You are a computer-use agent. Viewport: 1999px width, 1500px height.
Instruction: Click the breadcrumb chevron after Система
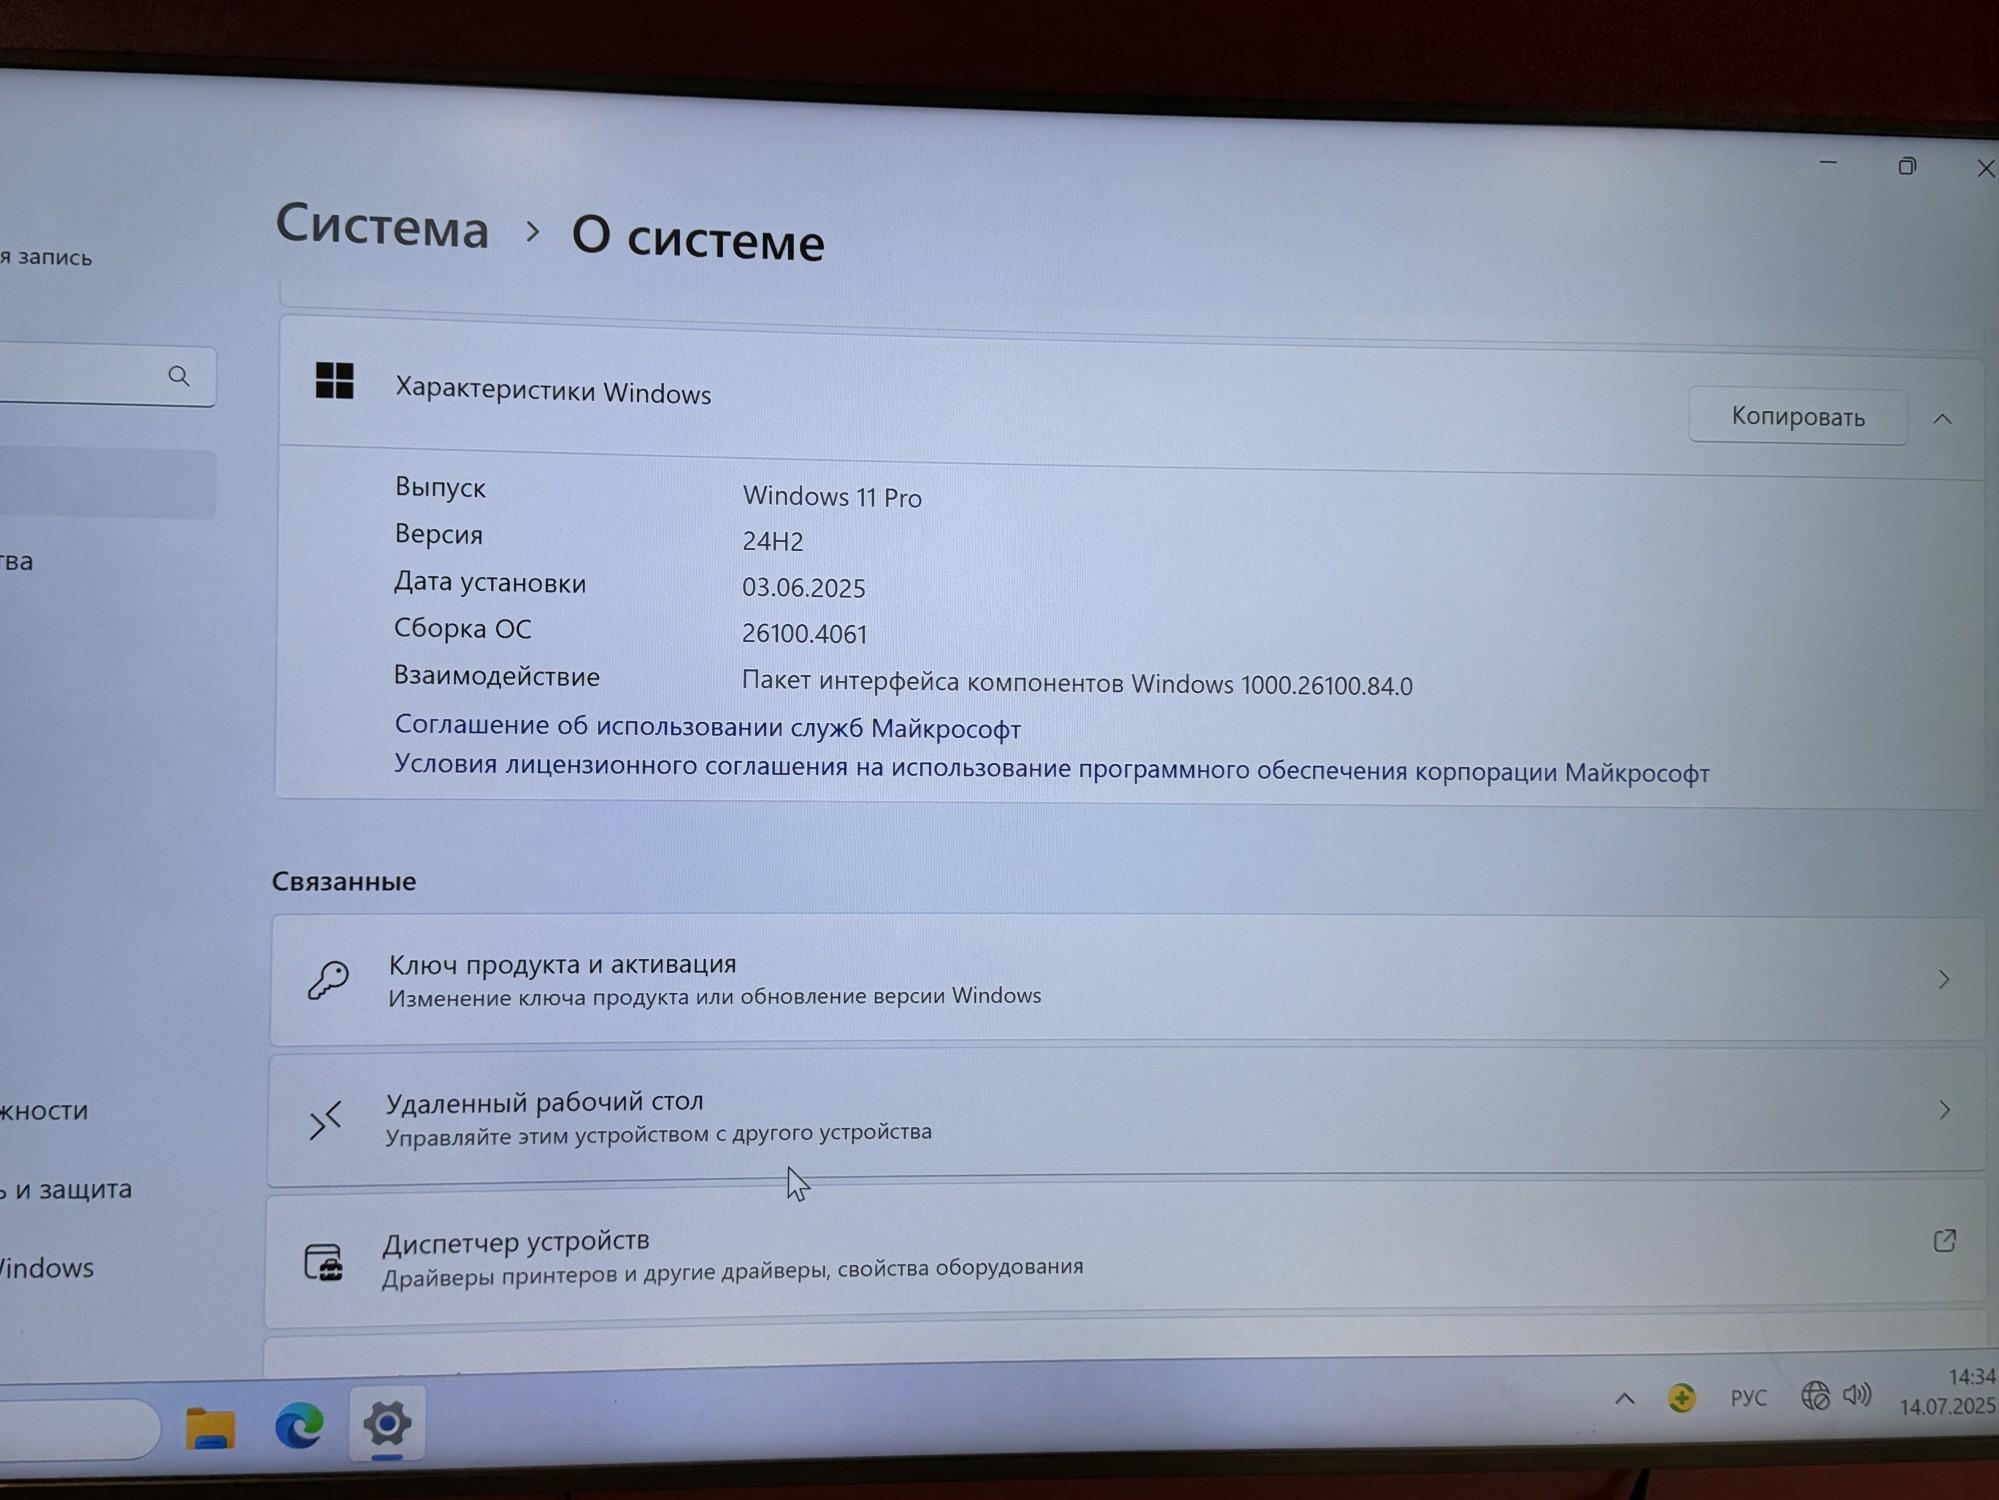[x=532, y=232]
